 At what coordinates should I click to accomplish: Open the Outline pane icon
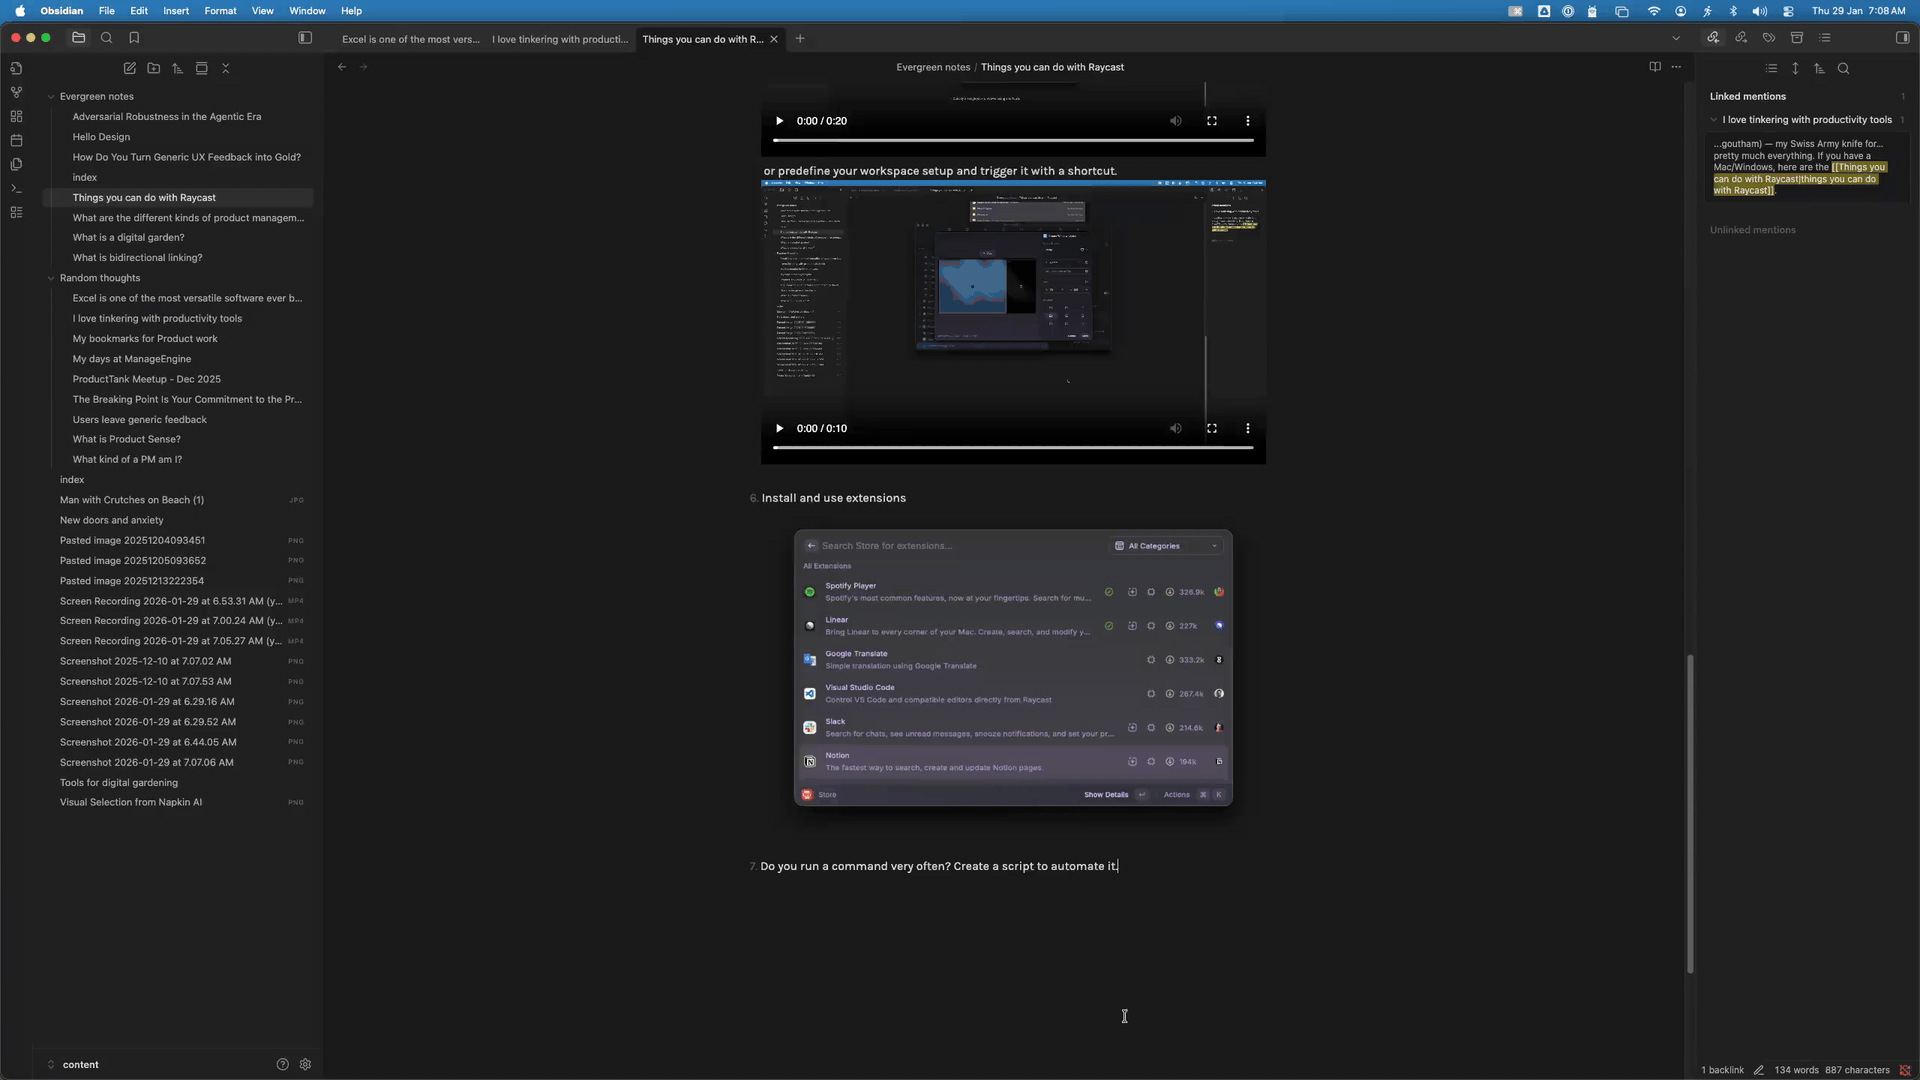point(1825,38)
